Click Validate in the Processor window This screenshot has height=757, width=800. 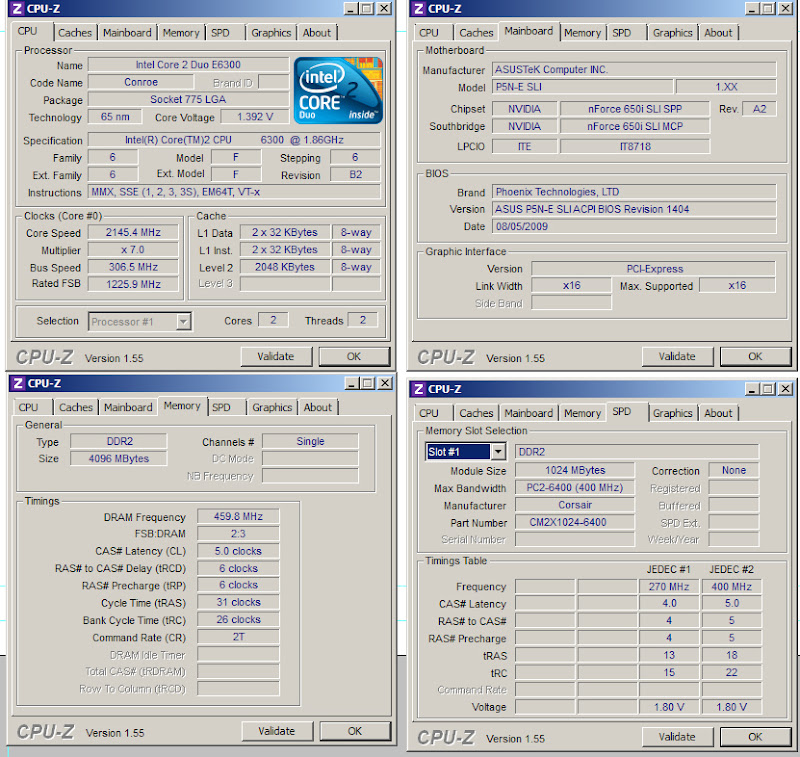point(276,357)
